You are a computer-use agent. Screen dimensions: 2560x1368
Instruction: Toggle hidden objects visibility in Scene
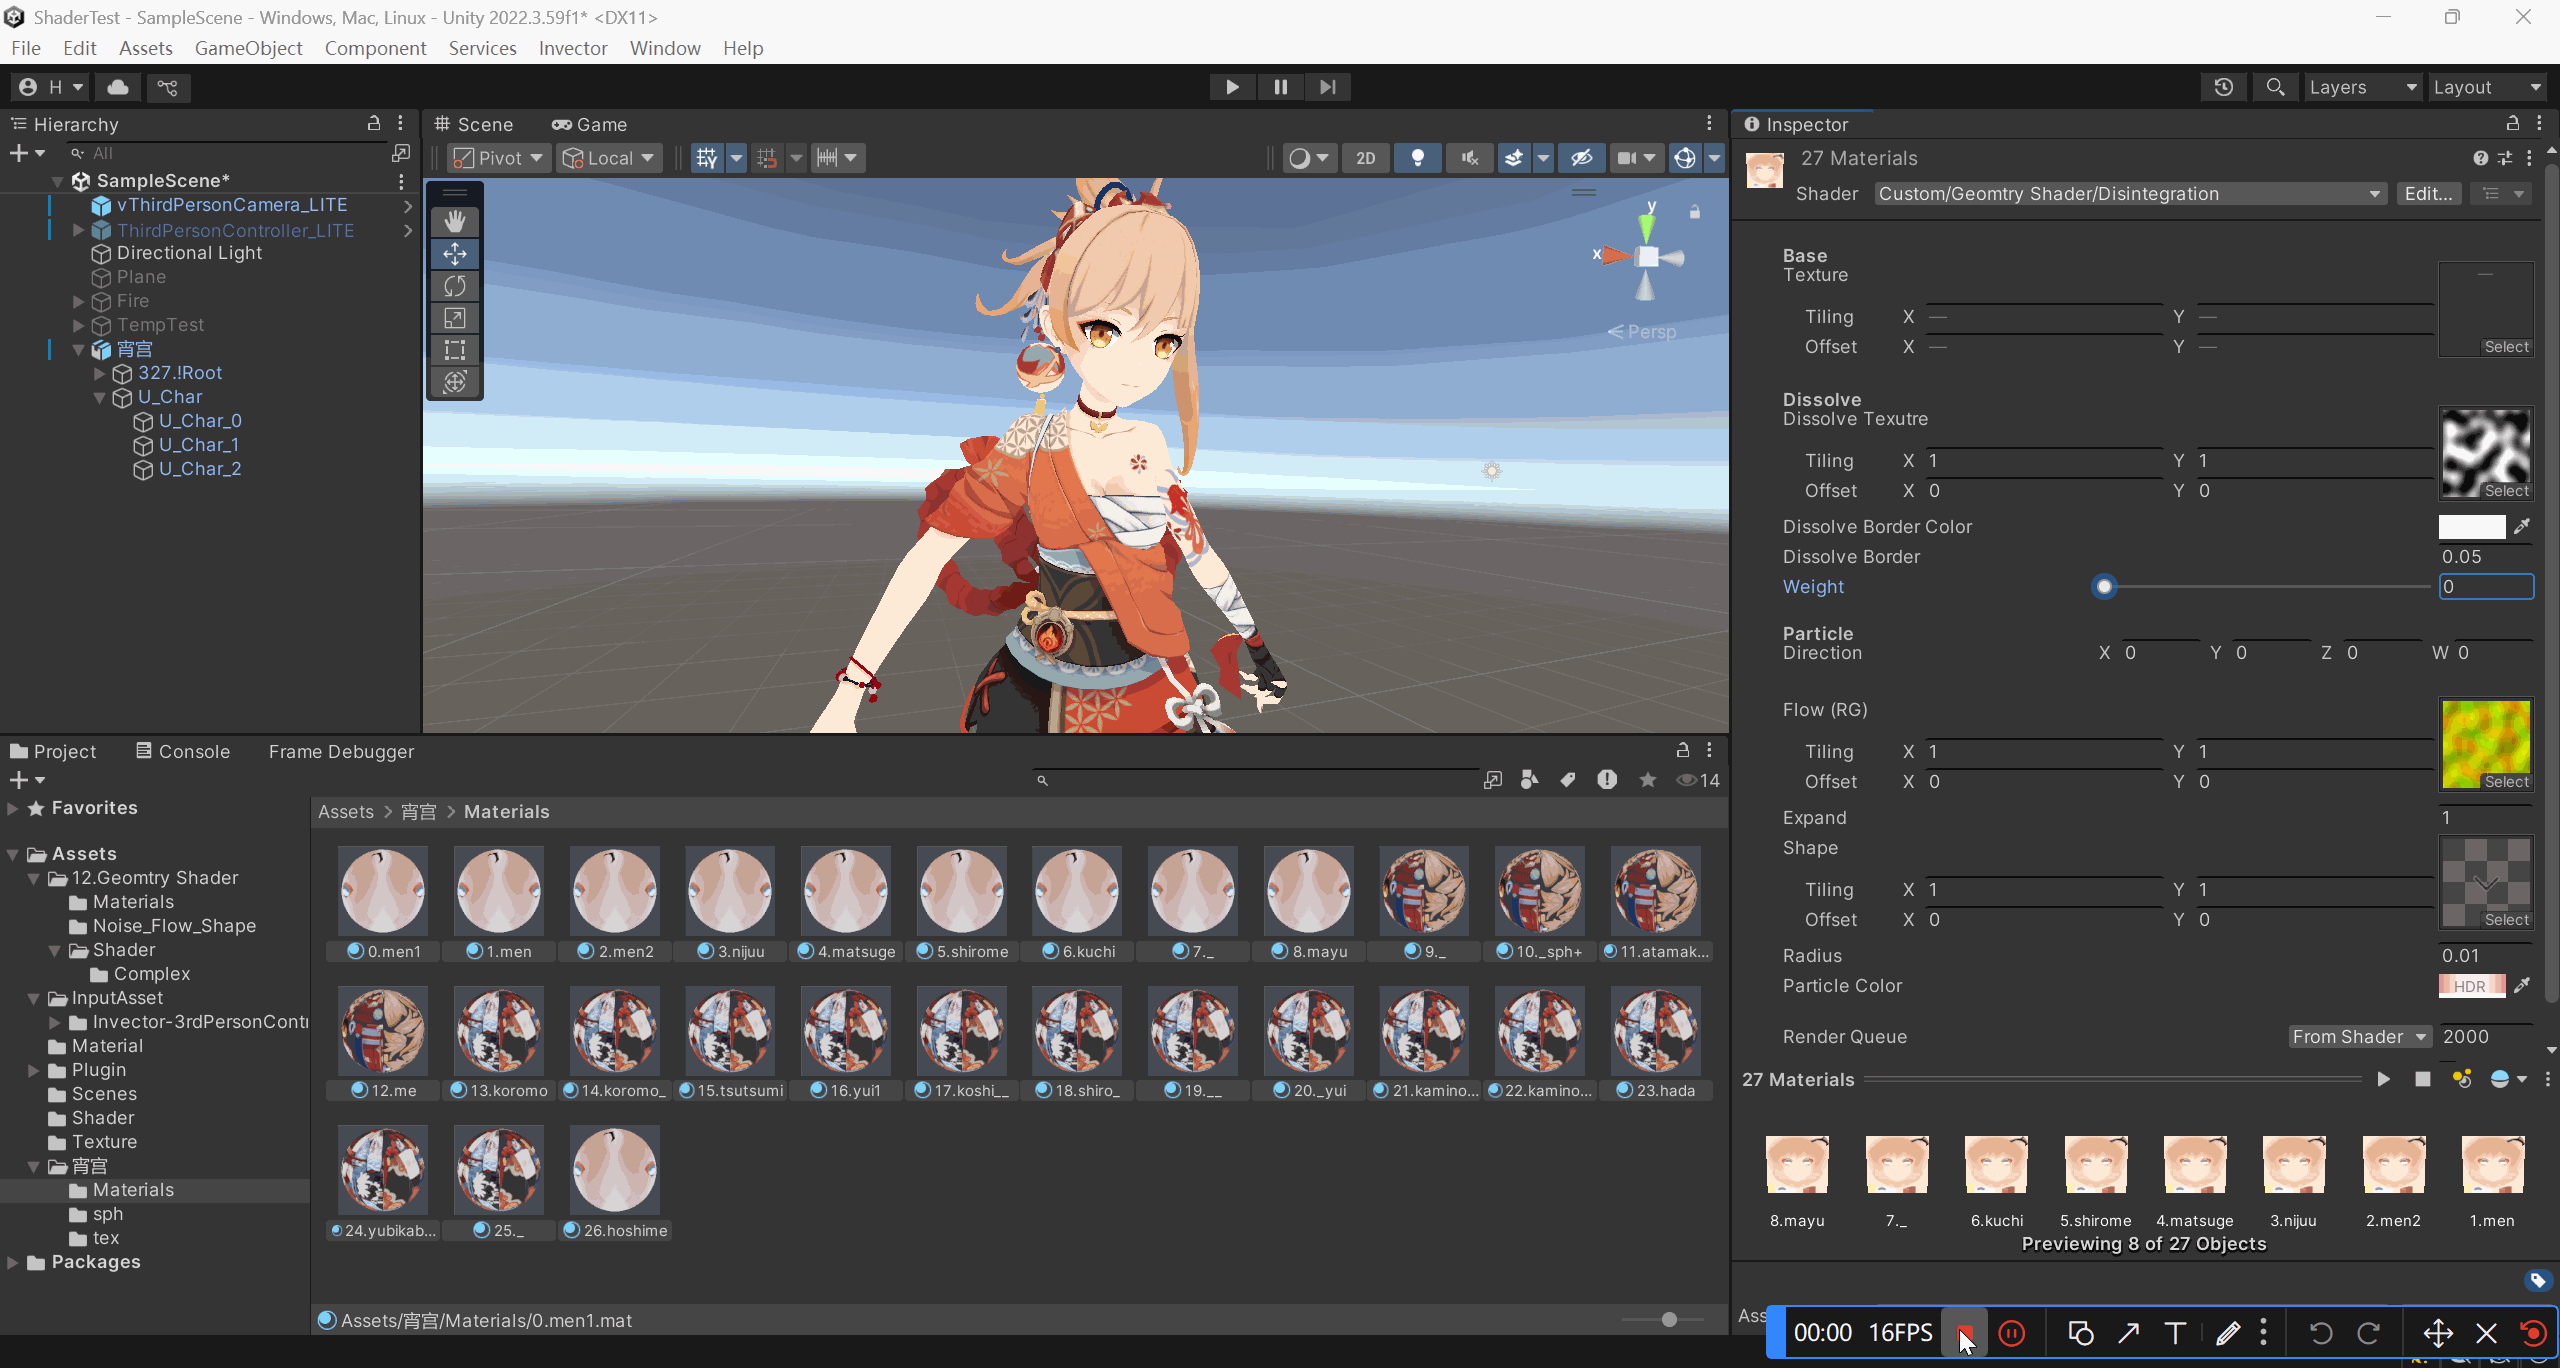tap(1582, 158)
